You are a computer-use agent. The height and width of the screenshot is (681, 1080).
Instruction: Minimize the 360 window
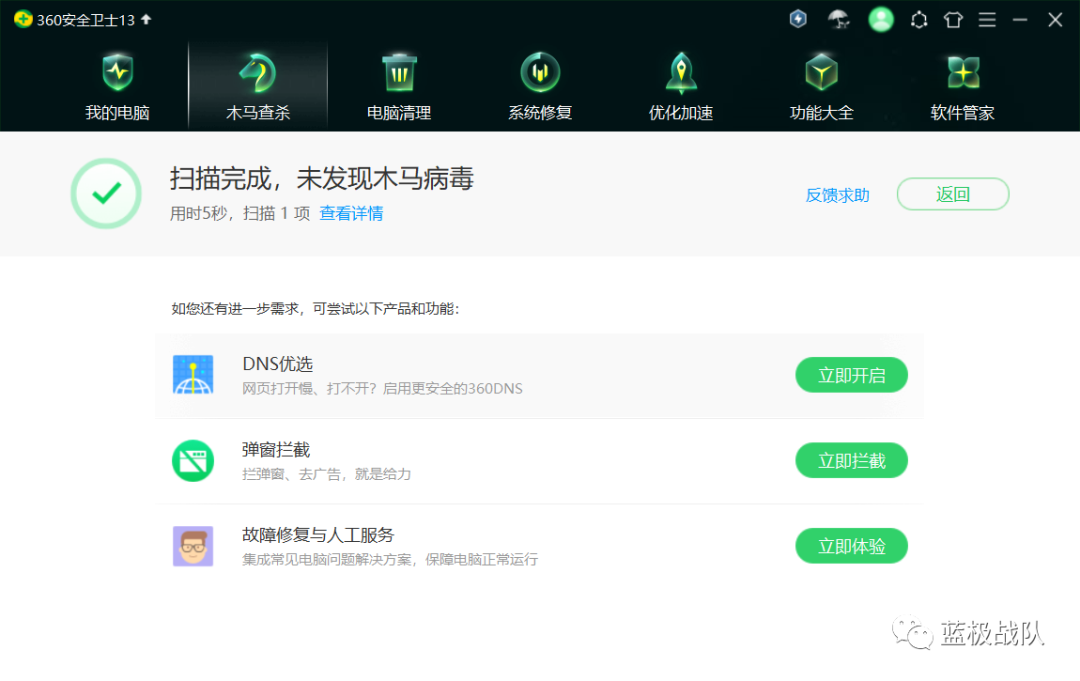(x=1020, y=20)
